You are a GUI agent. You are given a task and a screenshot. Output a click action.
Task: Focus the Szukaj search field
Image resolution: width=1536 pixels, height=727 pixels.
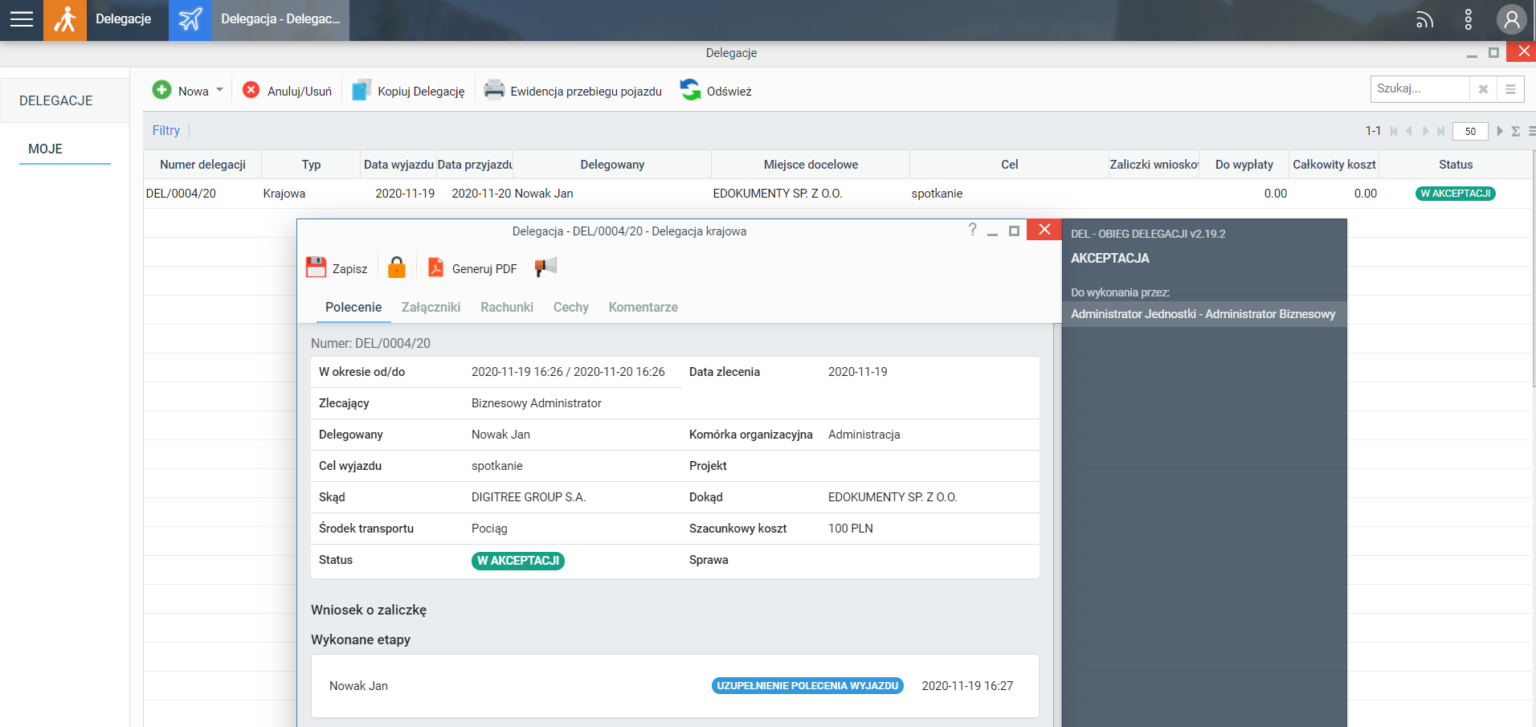click(1419, 89)
